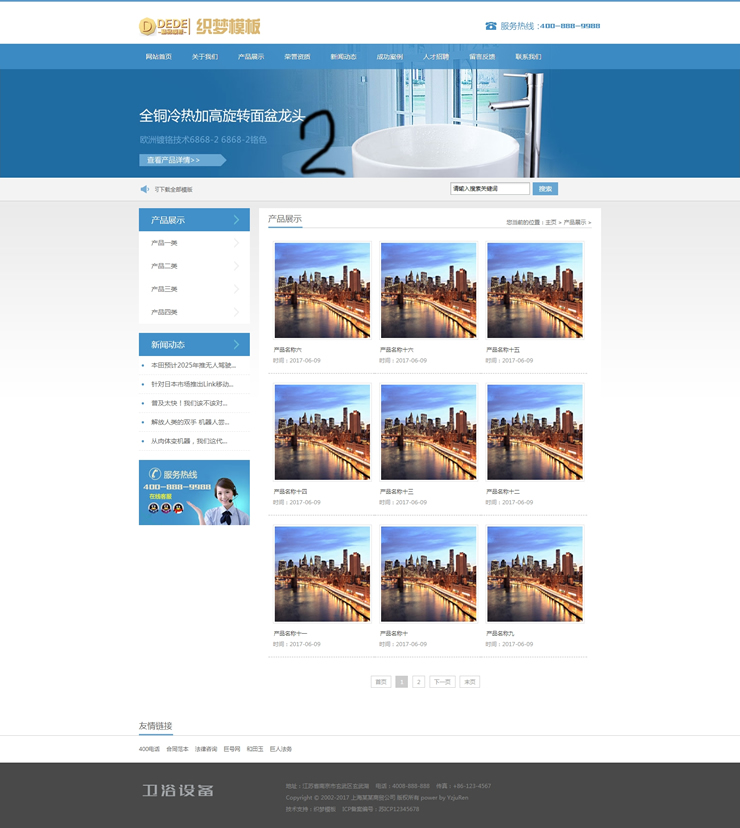Screen dimensions: 740x828
Task: Click the 下一页 next page button
Action: [x=442, y=682]
